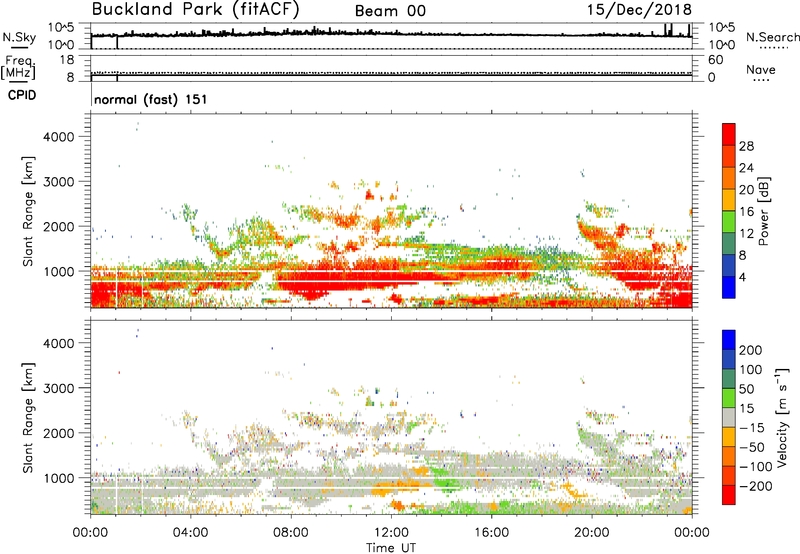Click the '60' Nave axis tick
This screenshot has width=800, height=554.
(715, 60)
